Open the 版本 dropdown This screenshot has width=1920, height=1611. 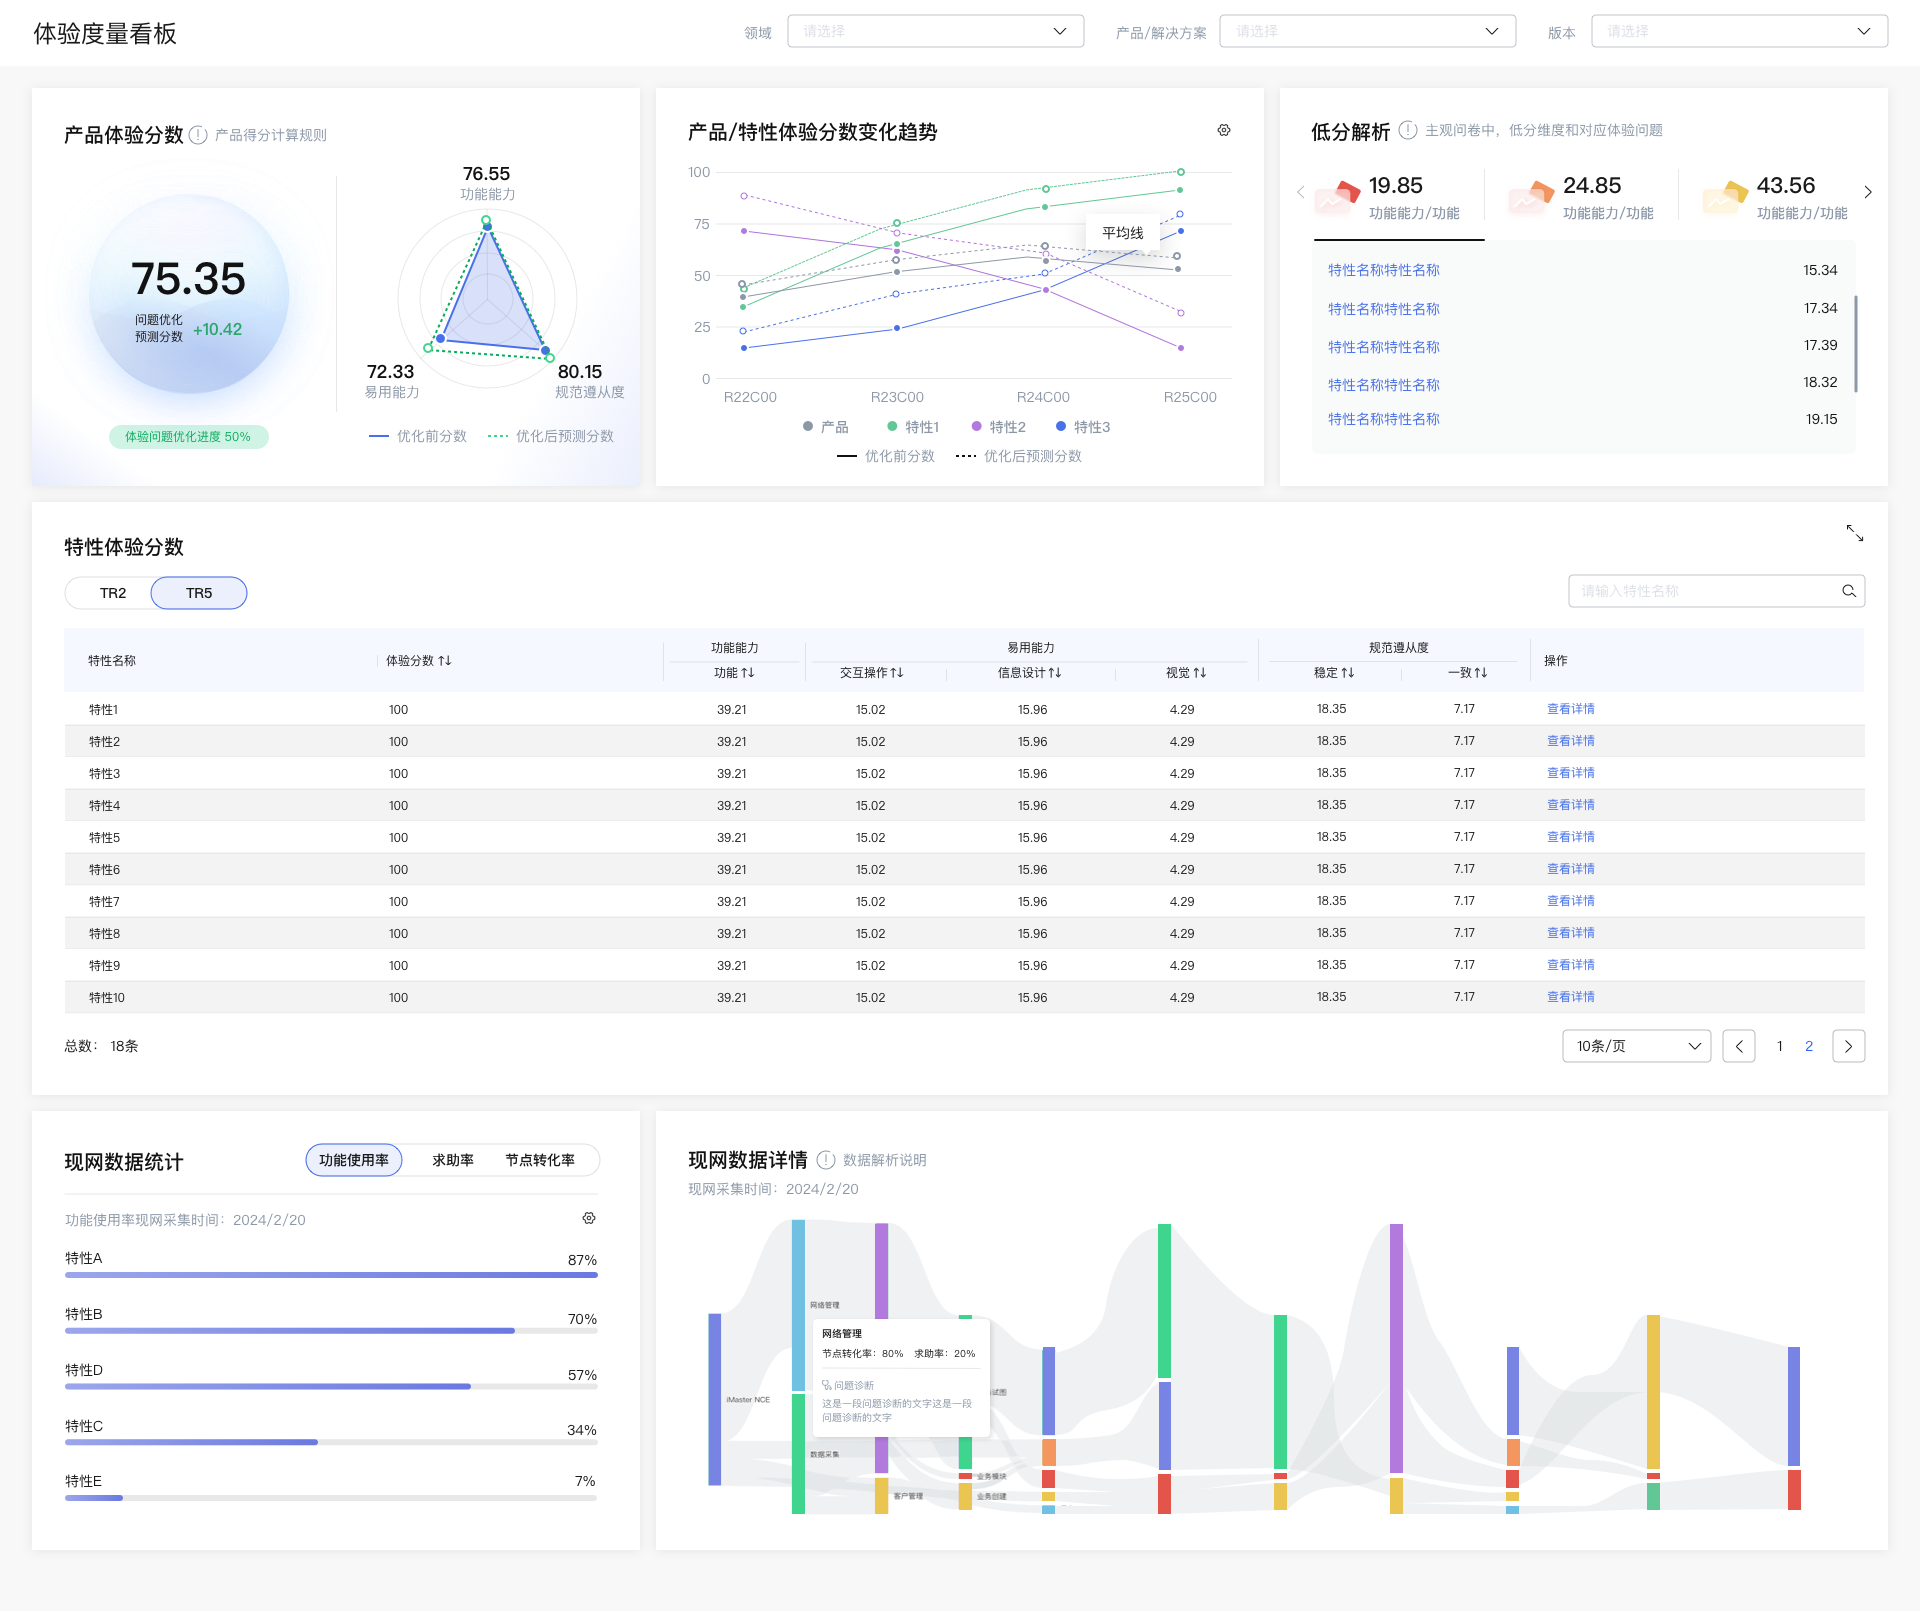[x=1739, y=31]
